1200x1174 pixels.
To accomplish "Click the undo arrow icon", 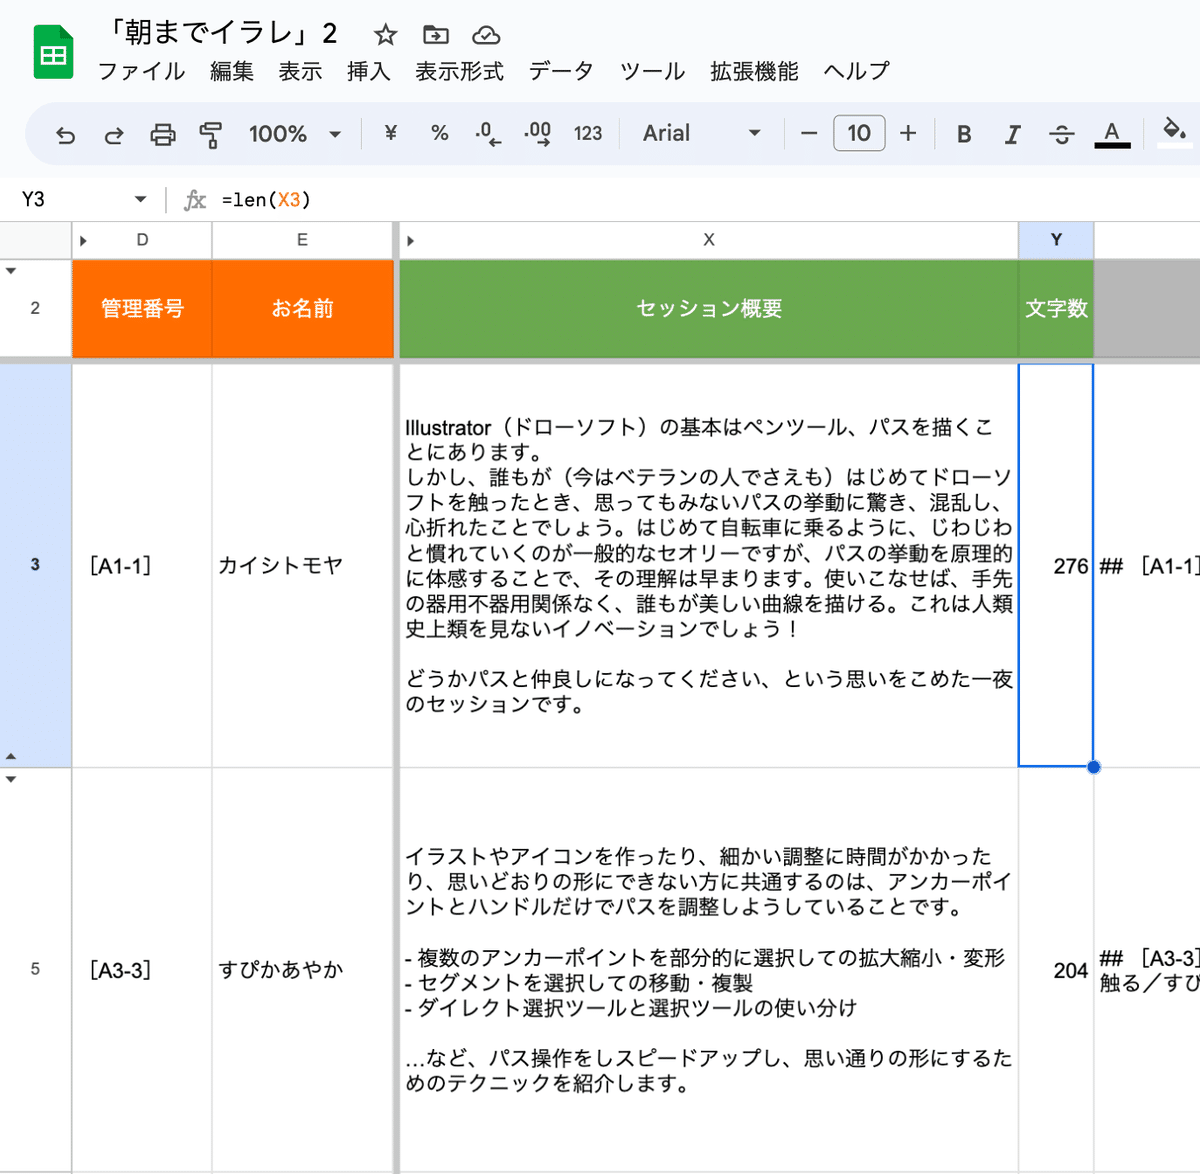I will (x=66, y=134).
